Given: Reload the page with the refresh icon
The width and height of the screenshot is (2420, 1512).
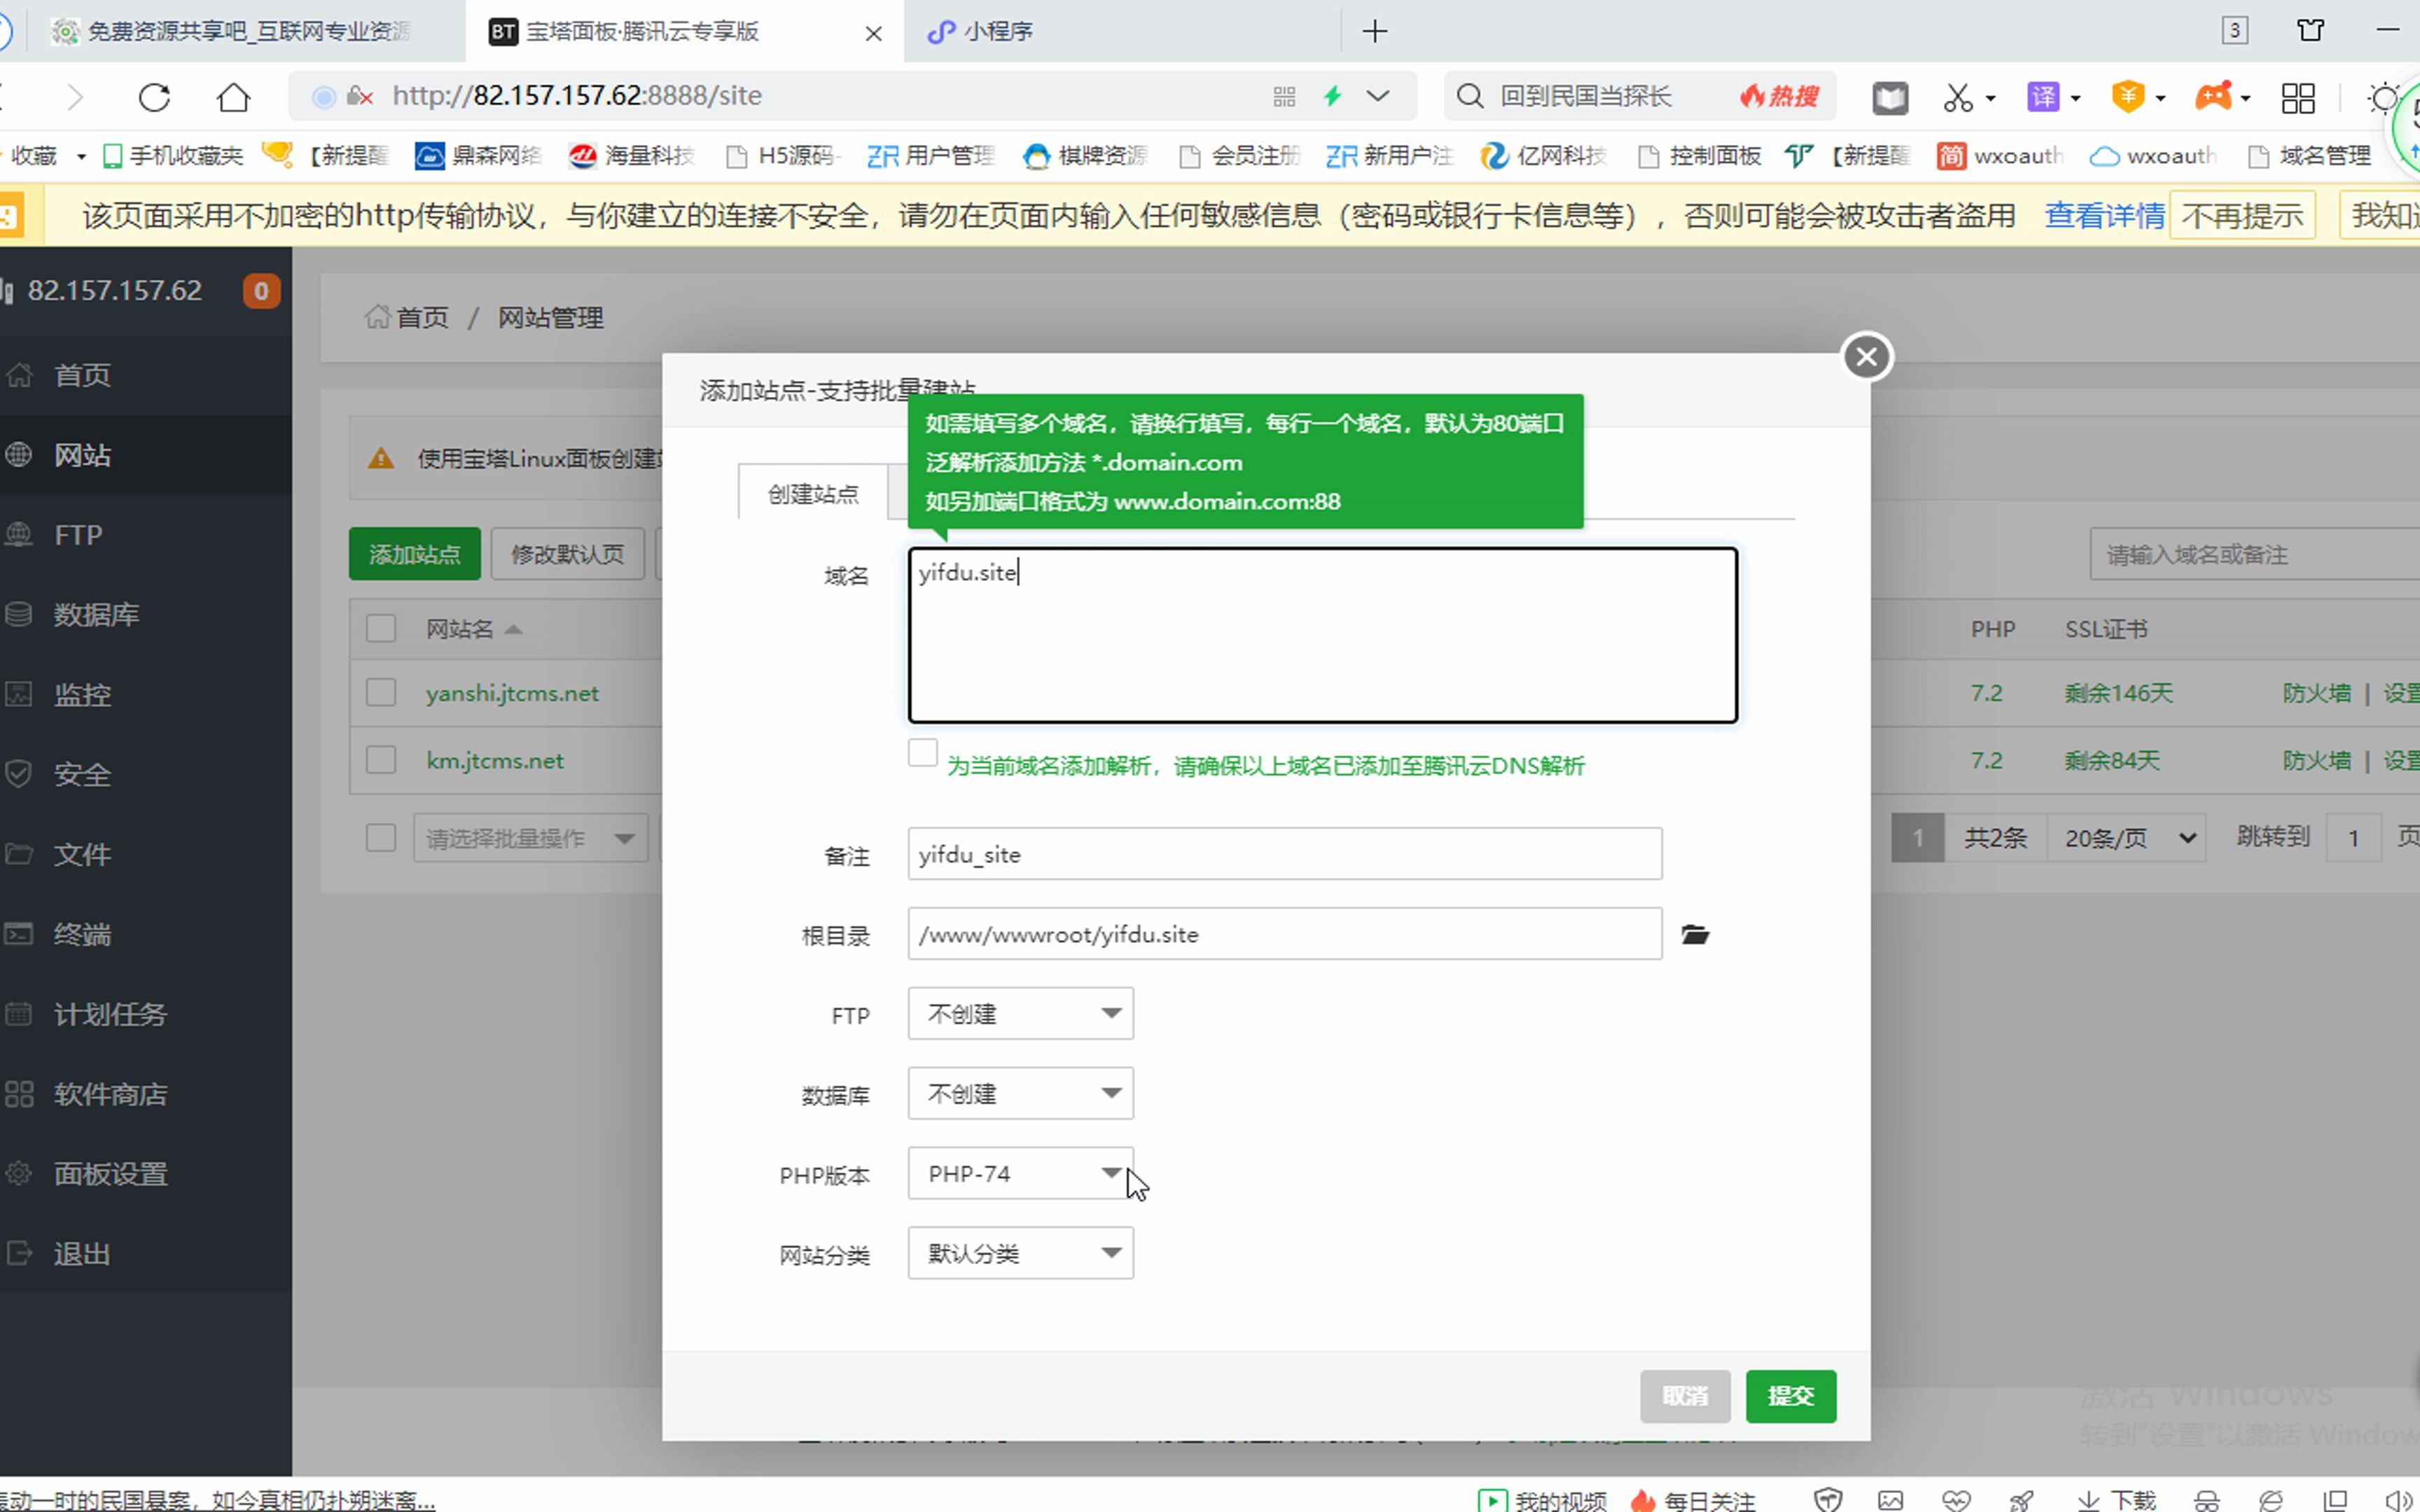Looking at the screenshot, I should (154, 97).
